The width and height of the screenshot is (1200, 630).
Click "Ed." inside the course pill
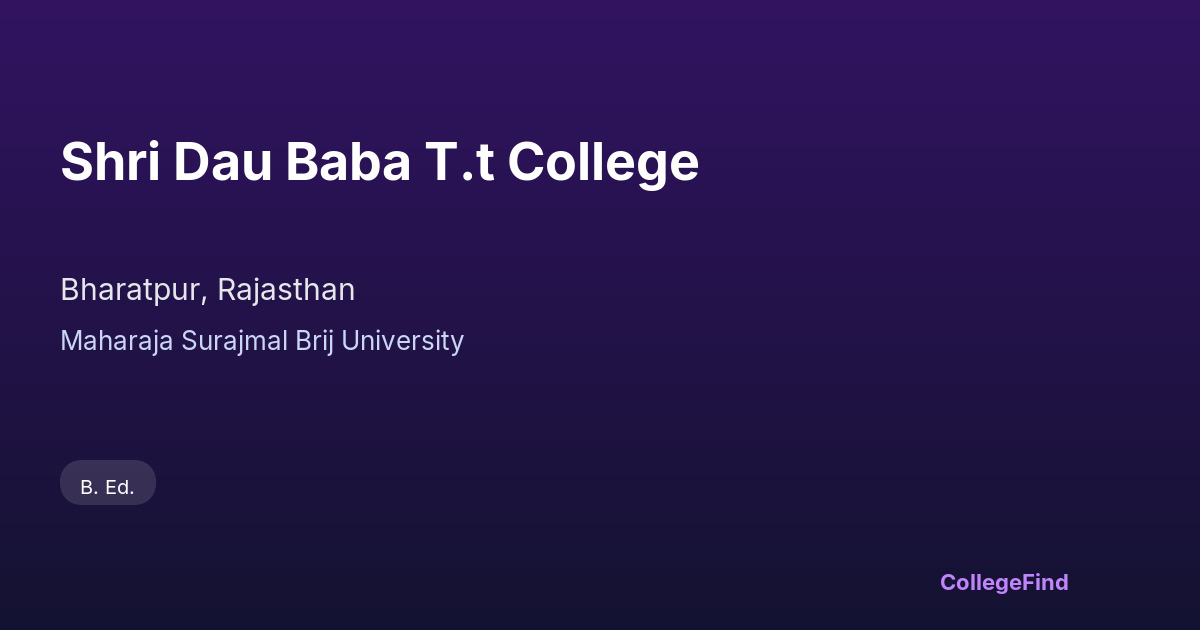tap(119, 488)
